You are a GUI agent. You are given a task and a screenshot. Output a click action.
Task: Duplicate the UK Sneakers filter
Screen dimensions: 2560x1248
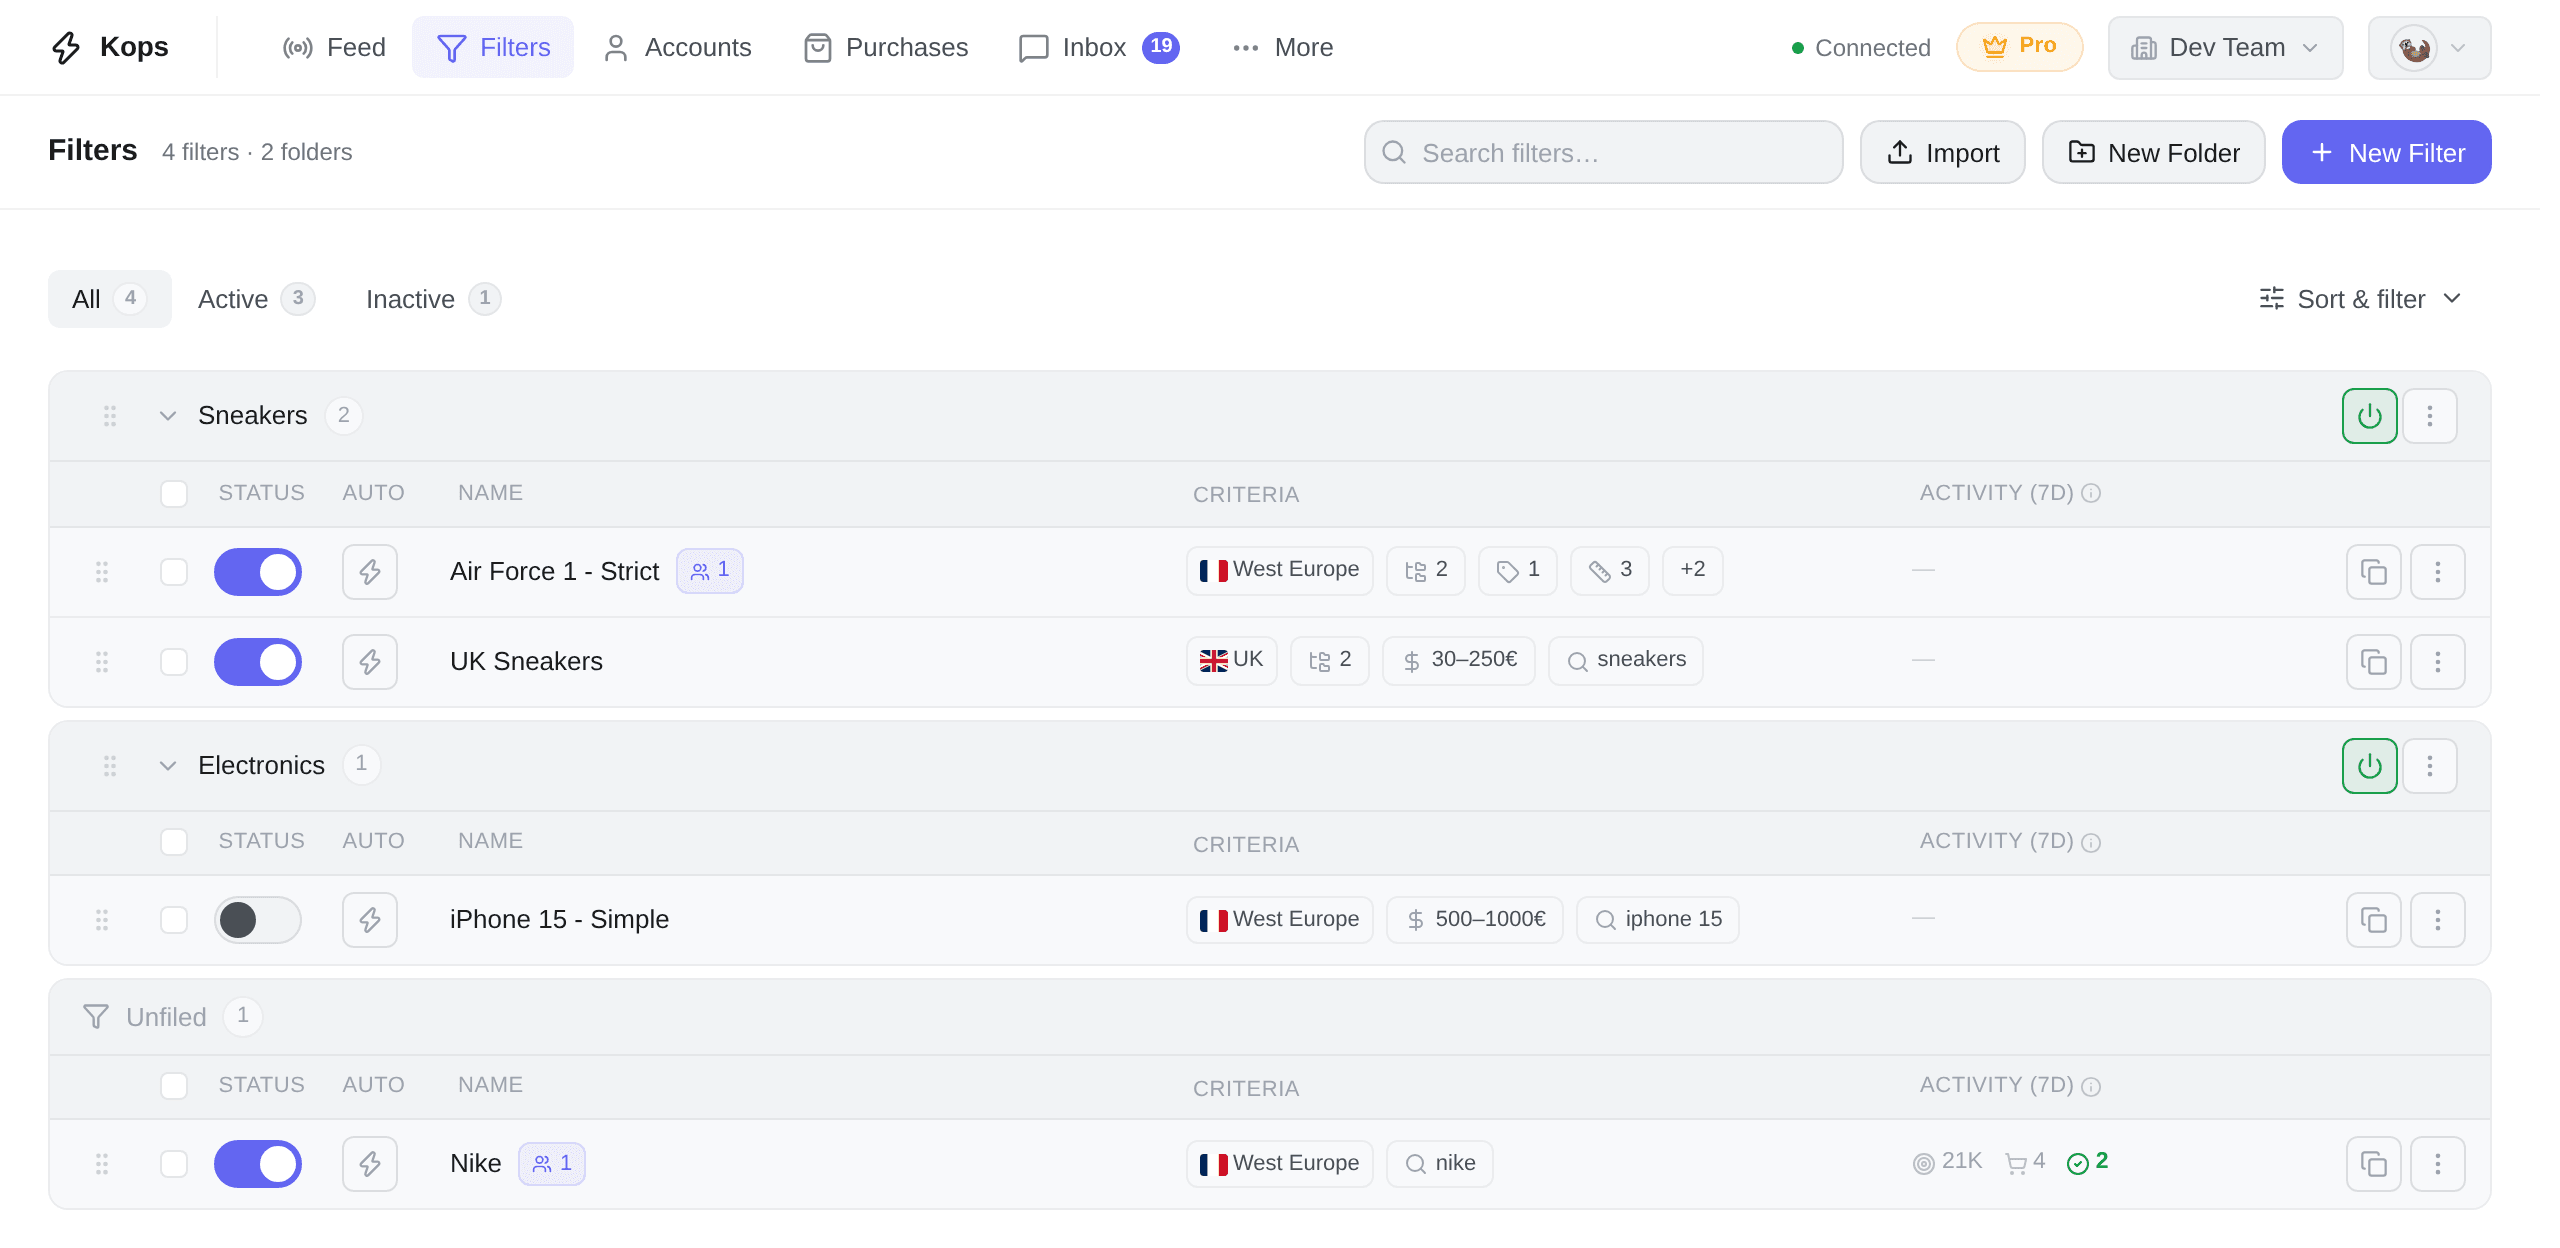point(2374,662)
